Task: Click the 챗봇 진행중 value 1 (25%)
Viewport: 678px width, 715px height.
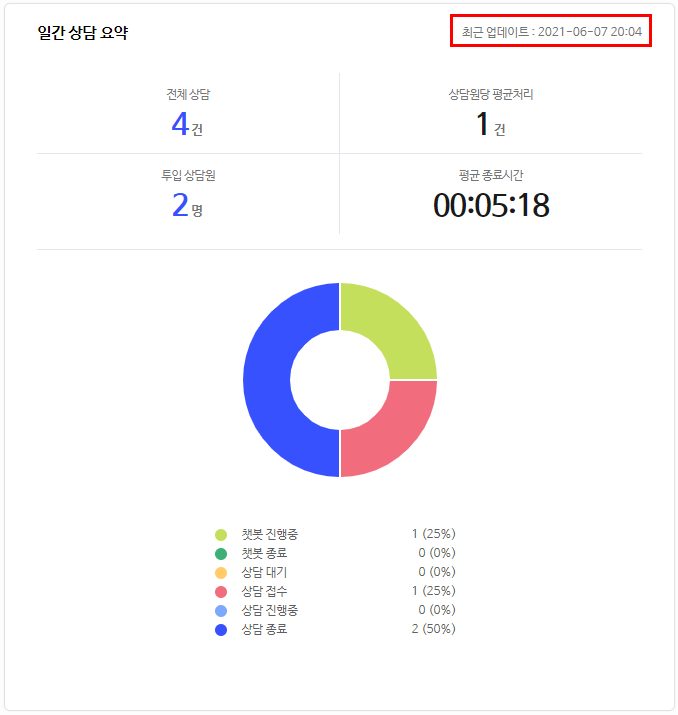Action: pos(433,534)
